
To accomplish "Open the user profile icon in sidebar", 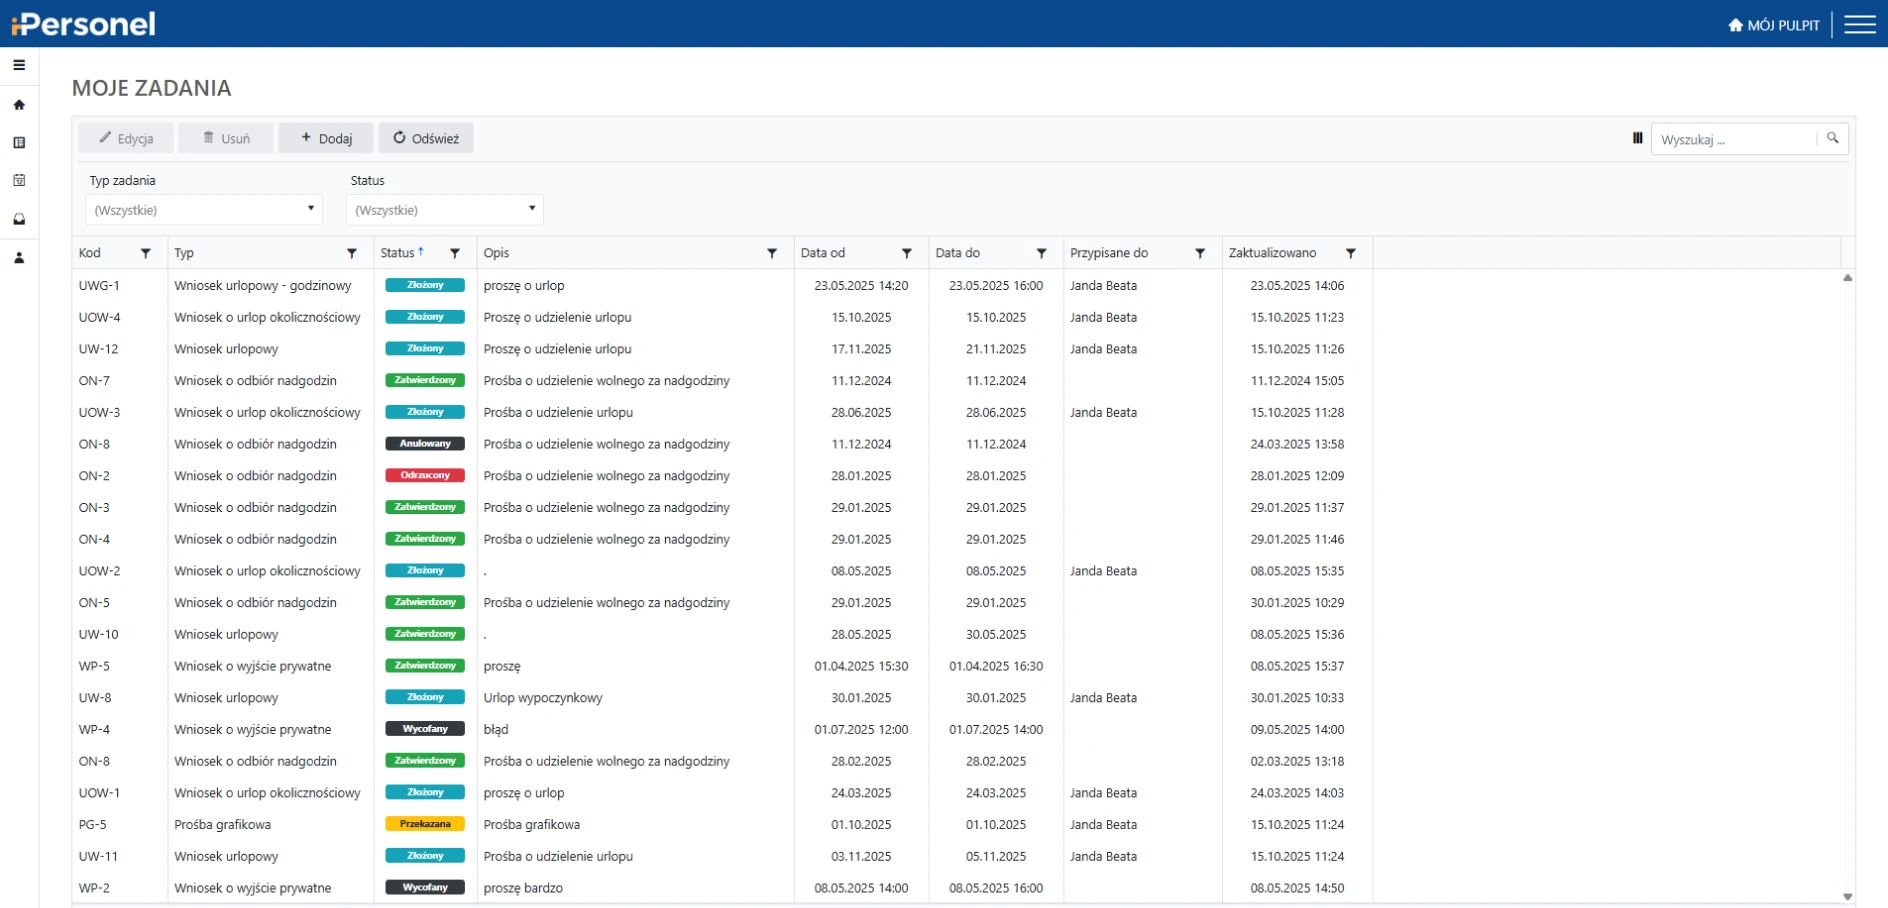I will 19,258.
